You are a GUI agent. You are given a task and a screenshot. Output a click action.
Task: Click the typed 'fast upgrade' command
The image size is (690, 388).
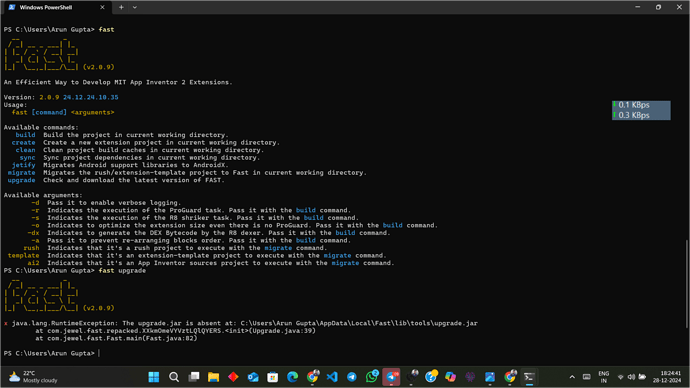click(122, 271)
